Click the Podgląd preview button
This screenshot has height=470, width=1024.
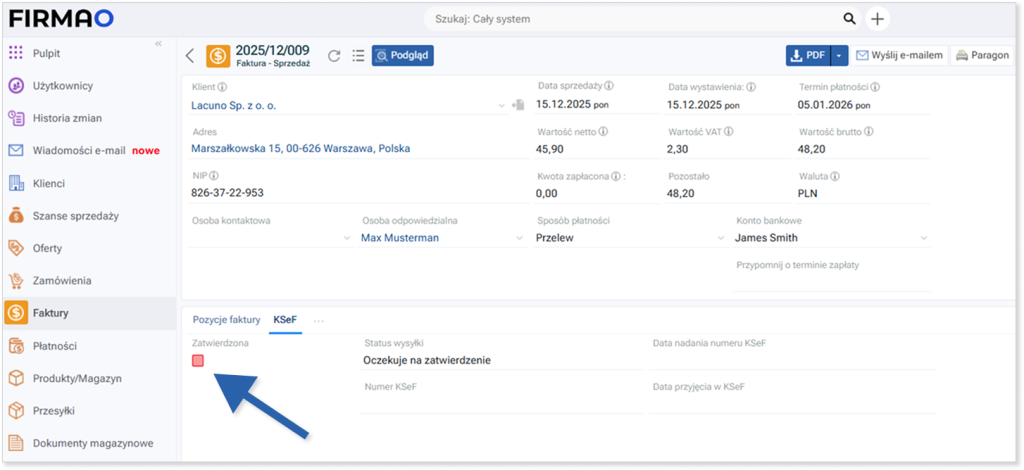pos(402,56)
